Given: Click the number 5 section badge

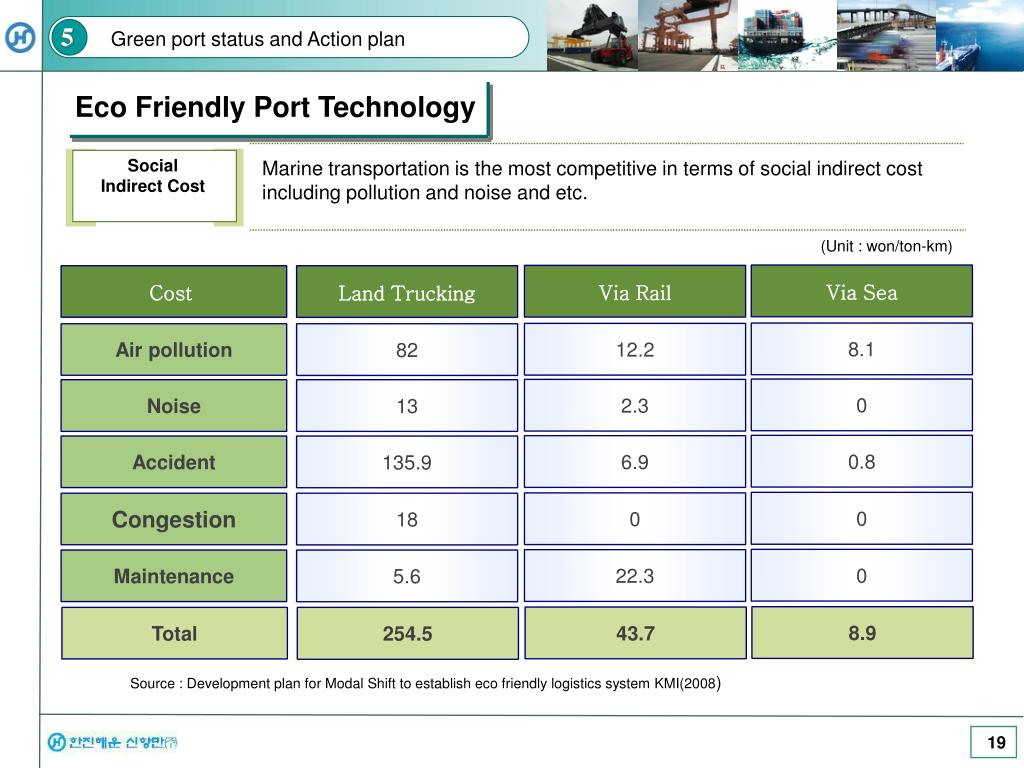Looking at the screenshot, I should click(x=68, y=37).
